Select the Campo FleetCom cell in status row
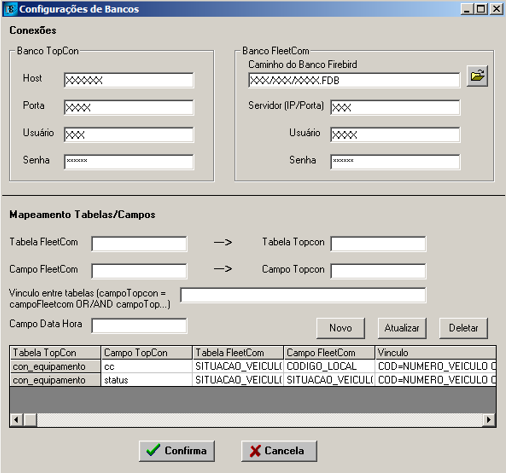 point(329,380)
